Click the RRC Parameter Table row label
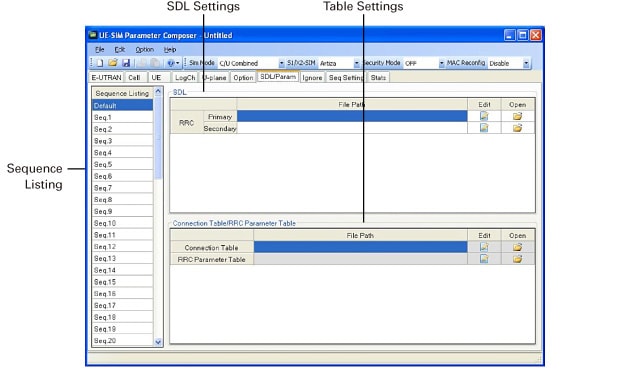 point(212,259)
